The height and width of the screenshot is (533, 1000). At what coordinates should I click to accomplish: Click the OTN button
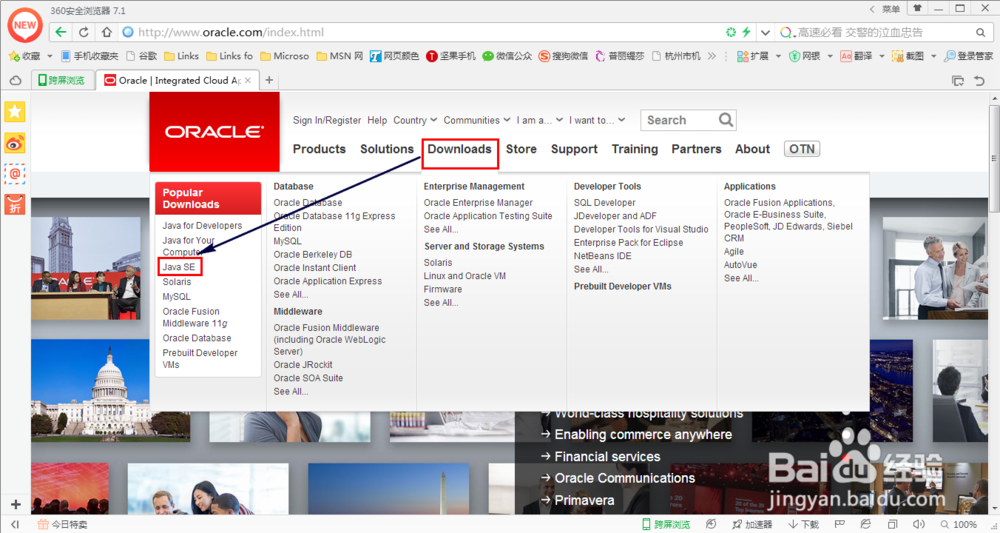[802, 149]
